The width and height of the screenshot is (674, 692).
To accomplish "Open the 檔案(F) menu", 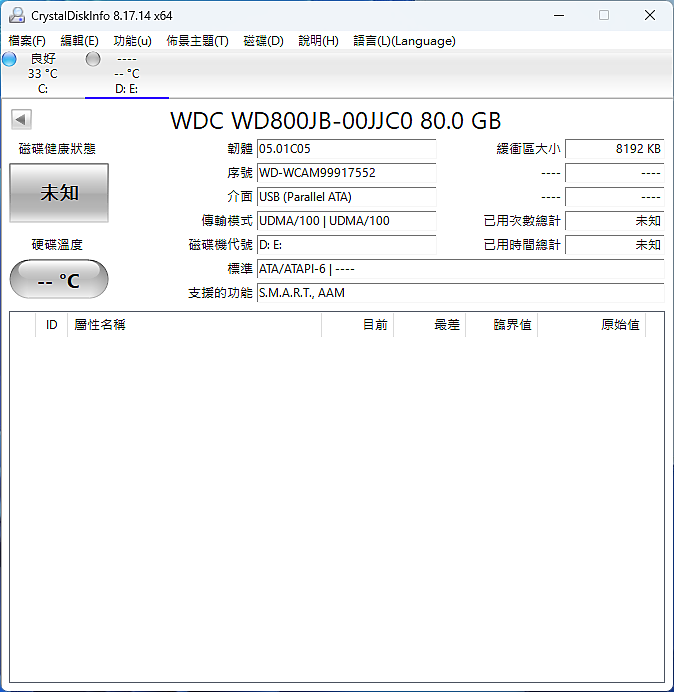I will (27, 41).
